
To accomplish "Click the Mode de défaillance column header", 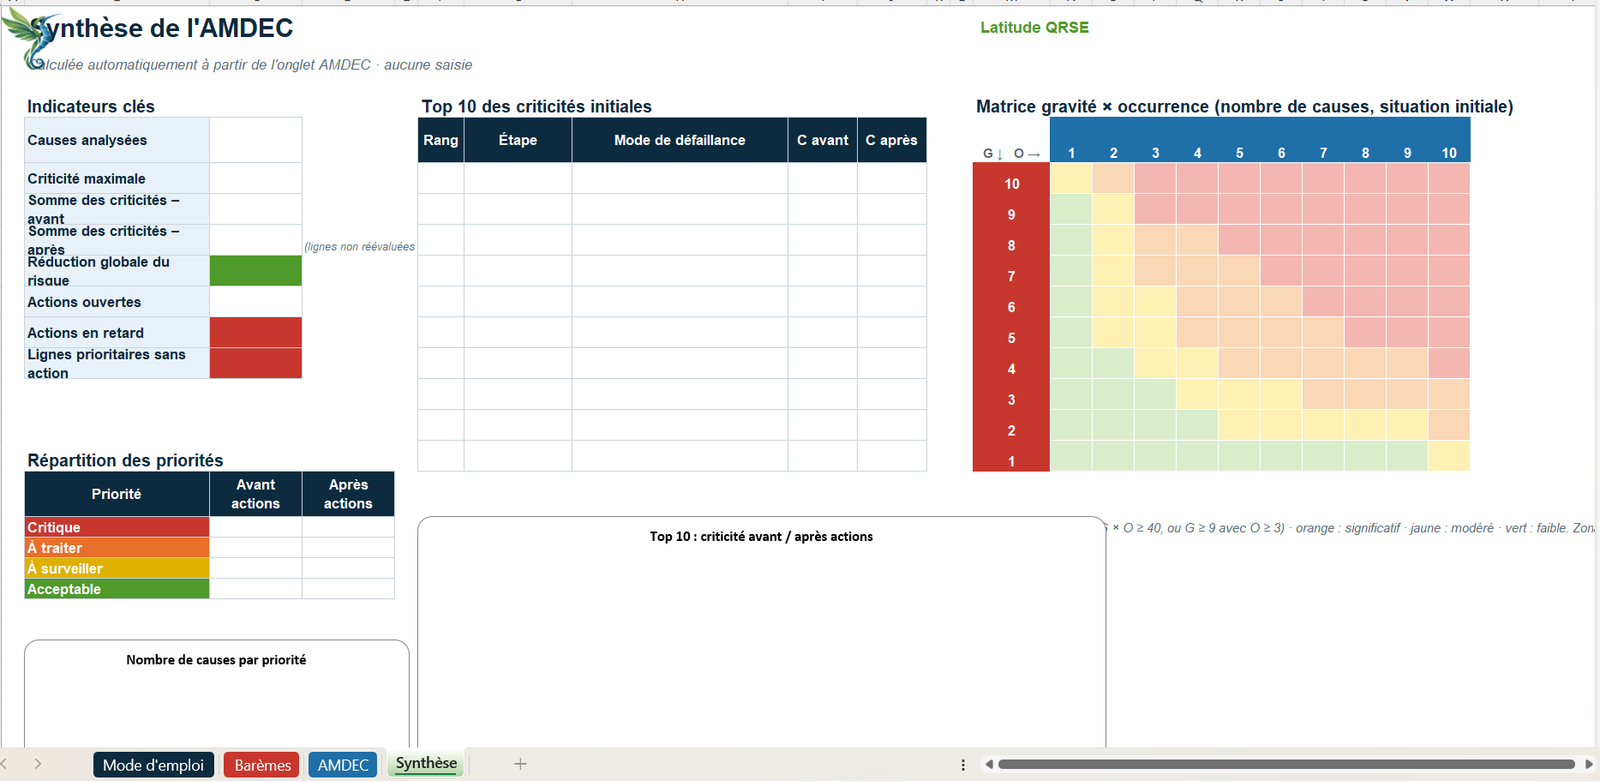I will pyautogui.click(x=680, y=140).
